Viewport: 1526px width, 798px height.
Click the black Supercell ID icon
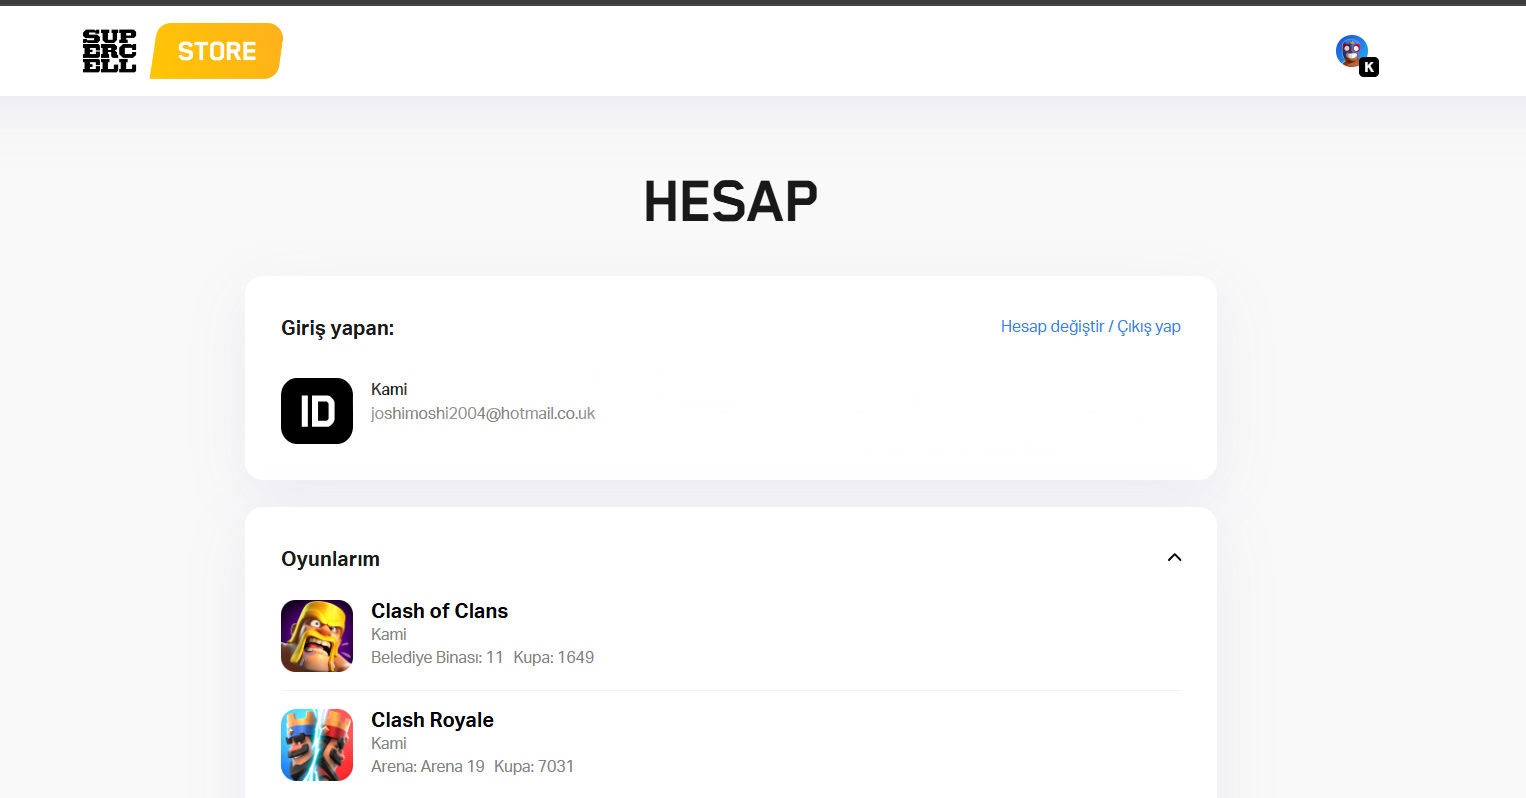coord(317,411)
